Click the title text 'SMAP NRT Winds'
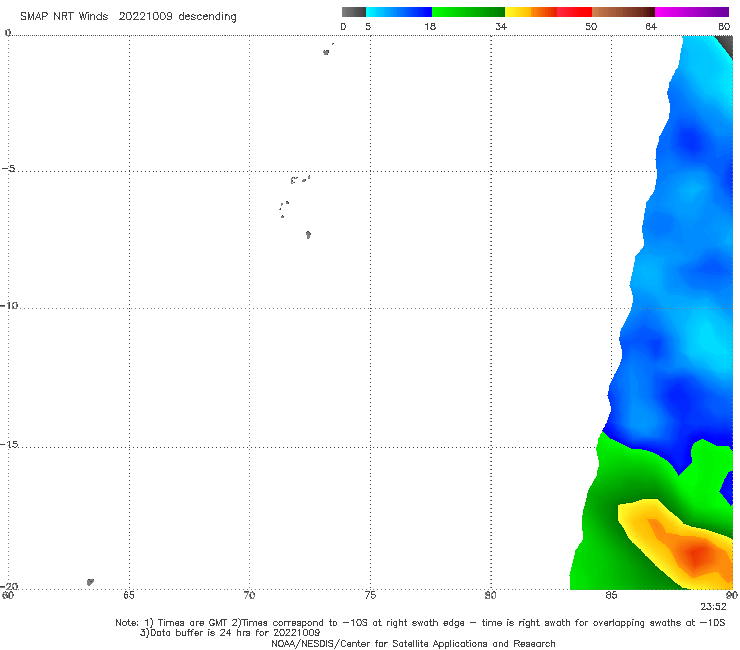 pos(64,16)
